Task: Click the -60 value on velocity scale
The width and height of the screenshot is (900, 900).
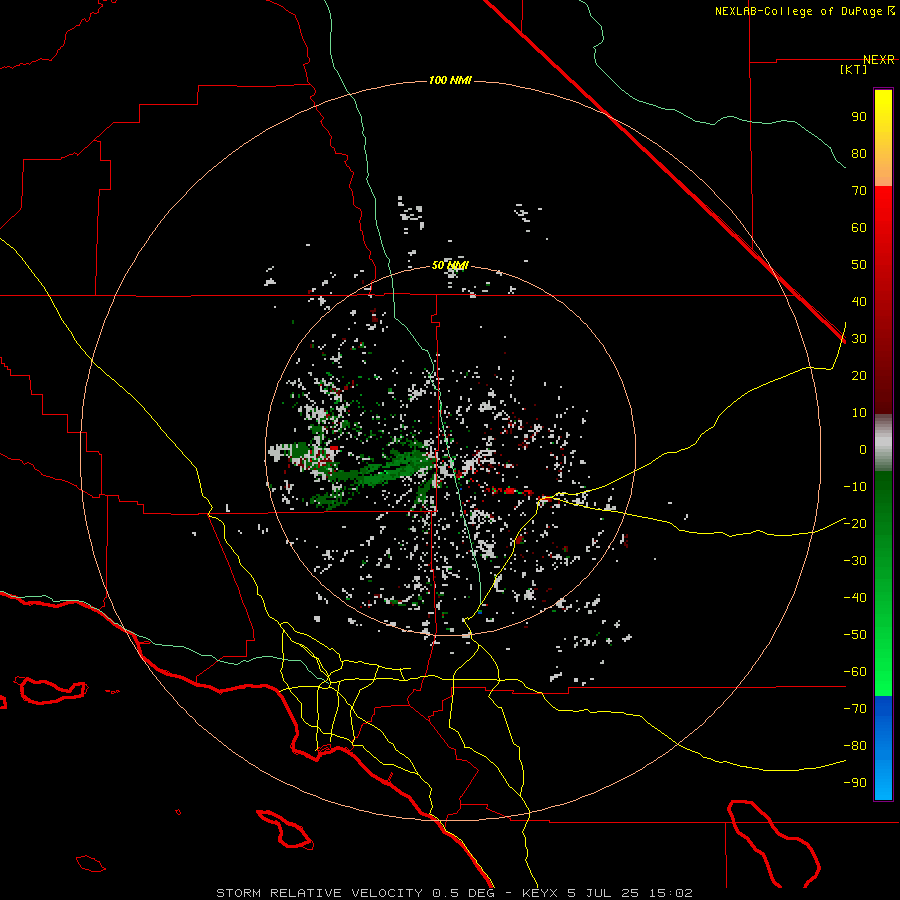Action: point(855,672)
